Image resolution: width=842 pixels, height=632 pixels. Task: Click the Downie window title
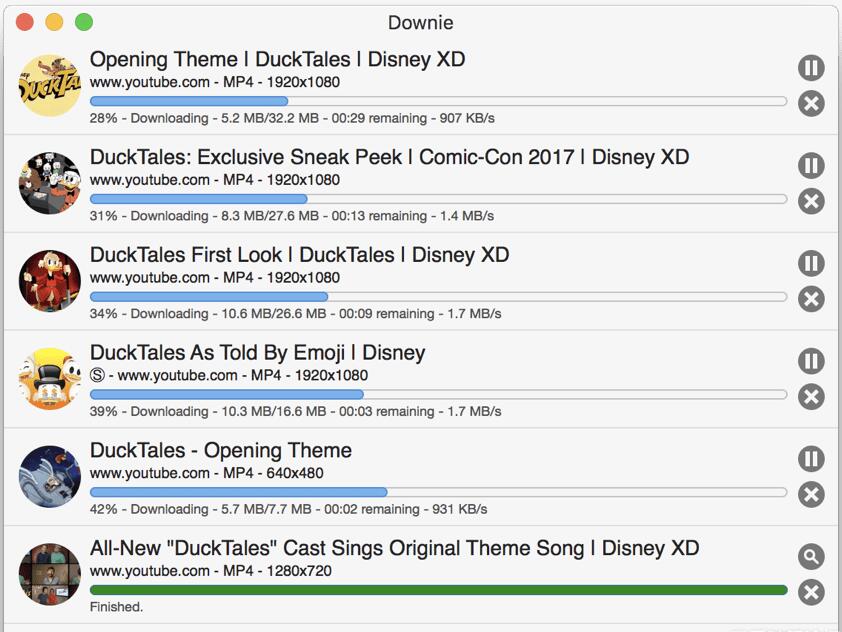click(x=420, y=23)
